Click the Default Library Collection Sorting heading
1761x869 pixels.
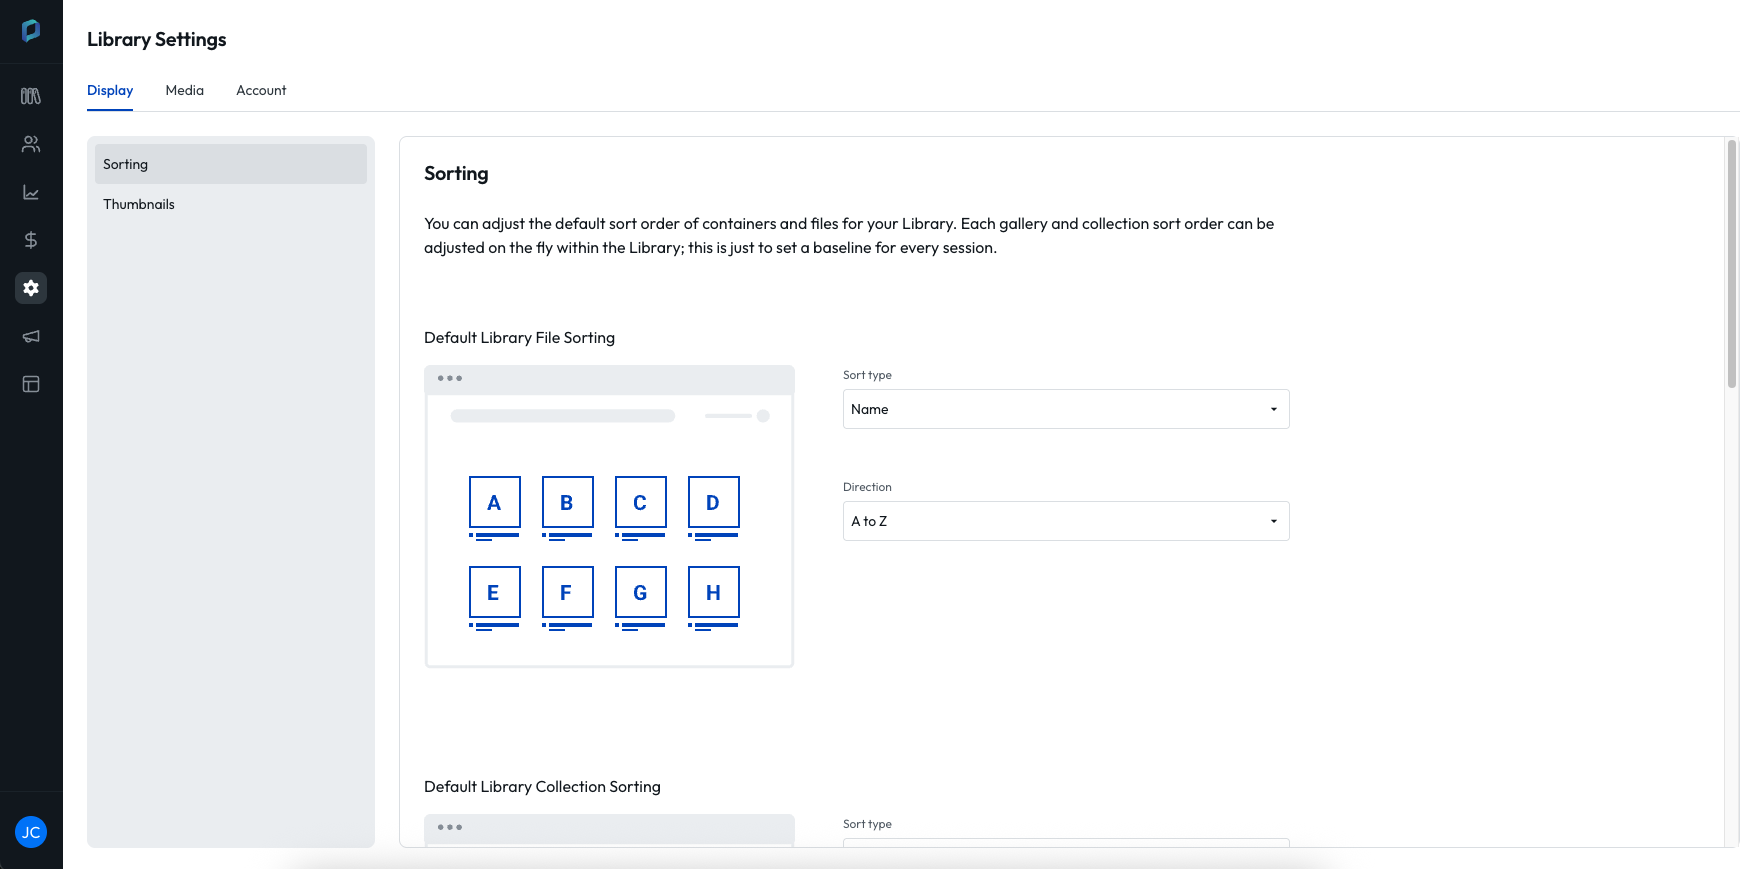pos(542,787)
